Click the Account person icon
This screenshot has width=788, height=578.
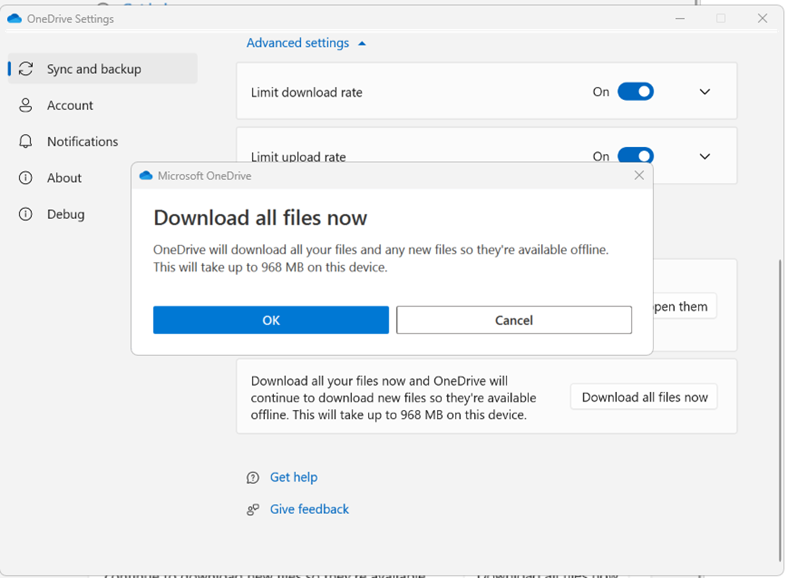[x=25, y=105]
